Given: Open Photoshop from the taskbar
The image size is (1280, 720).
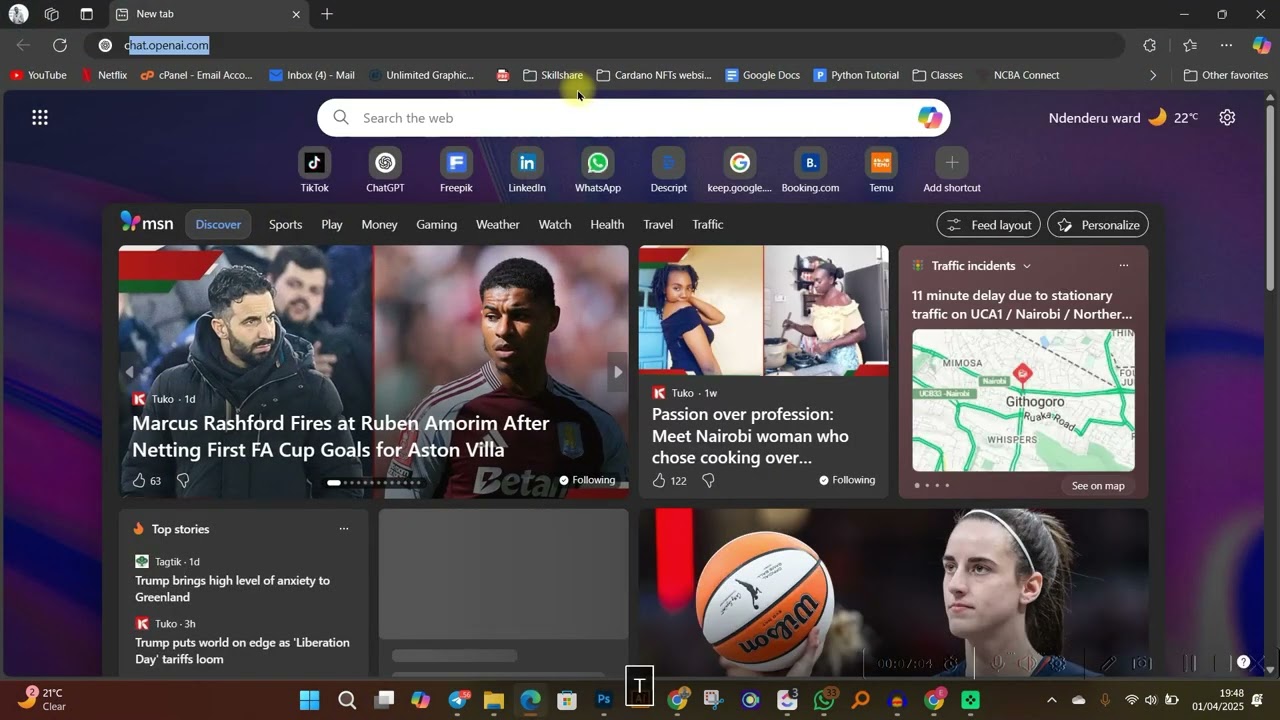Looking at the screenshot, I should point(603,700).
